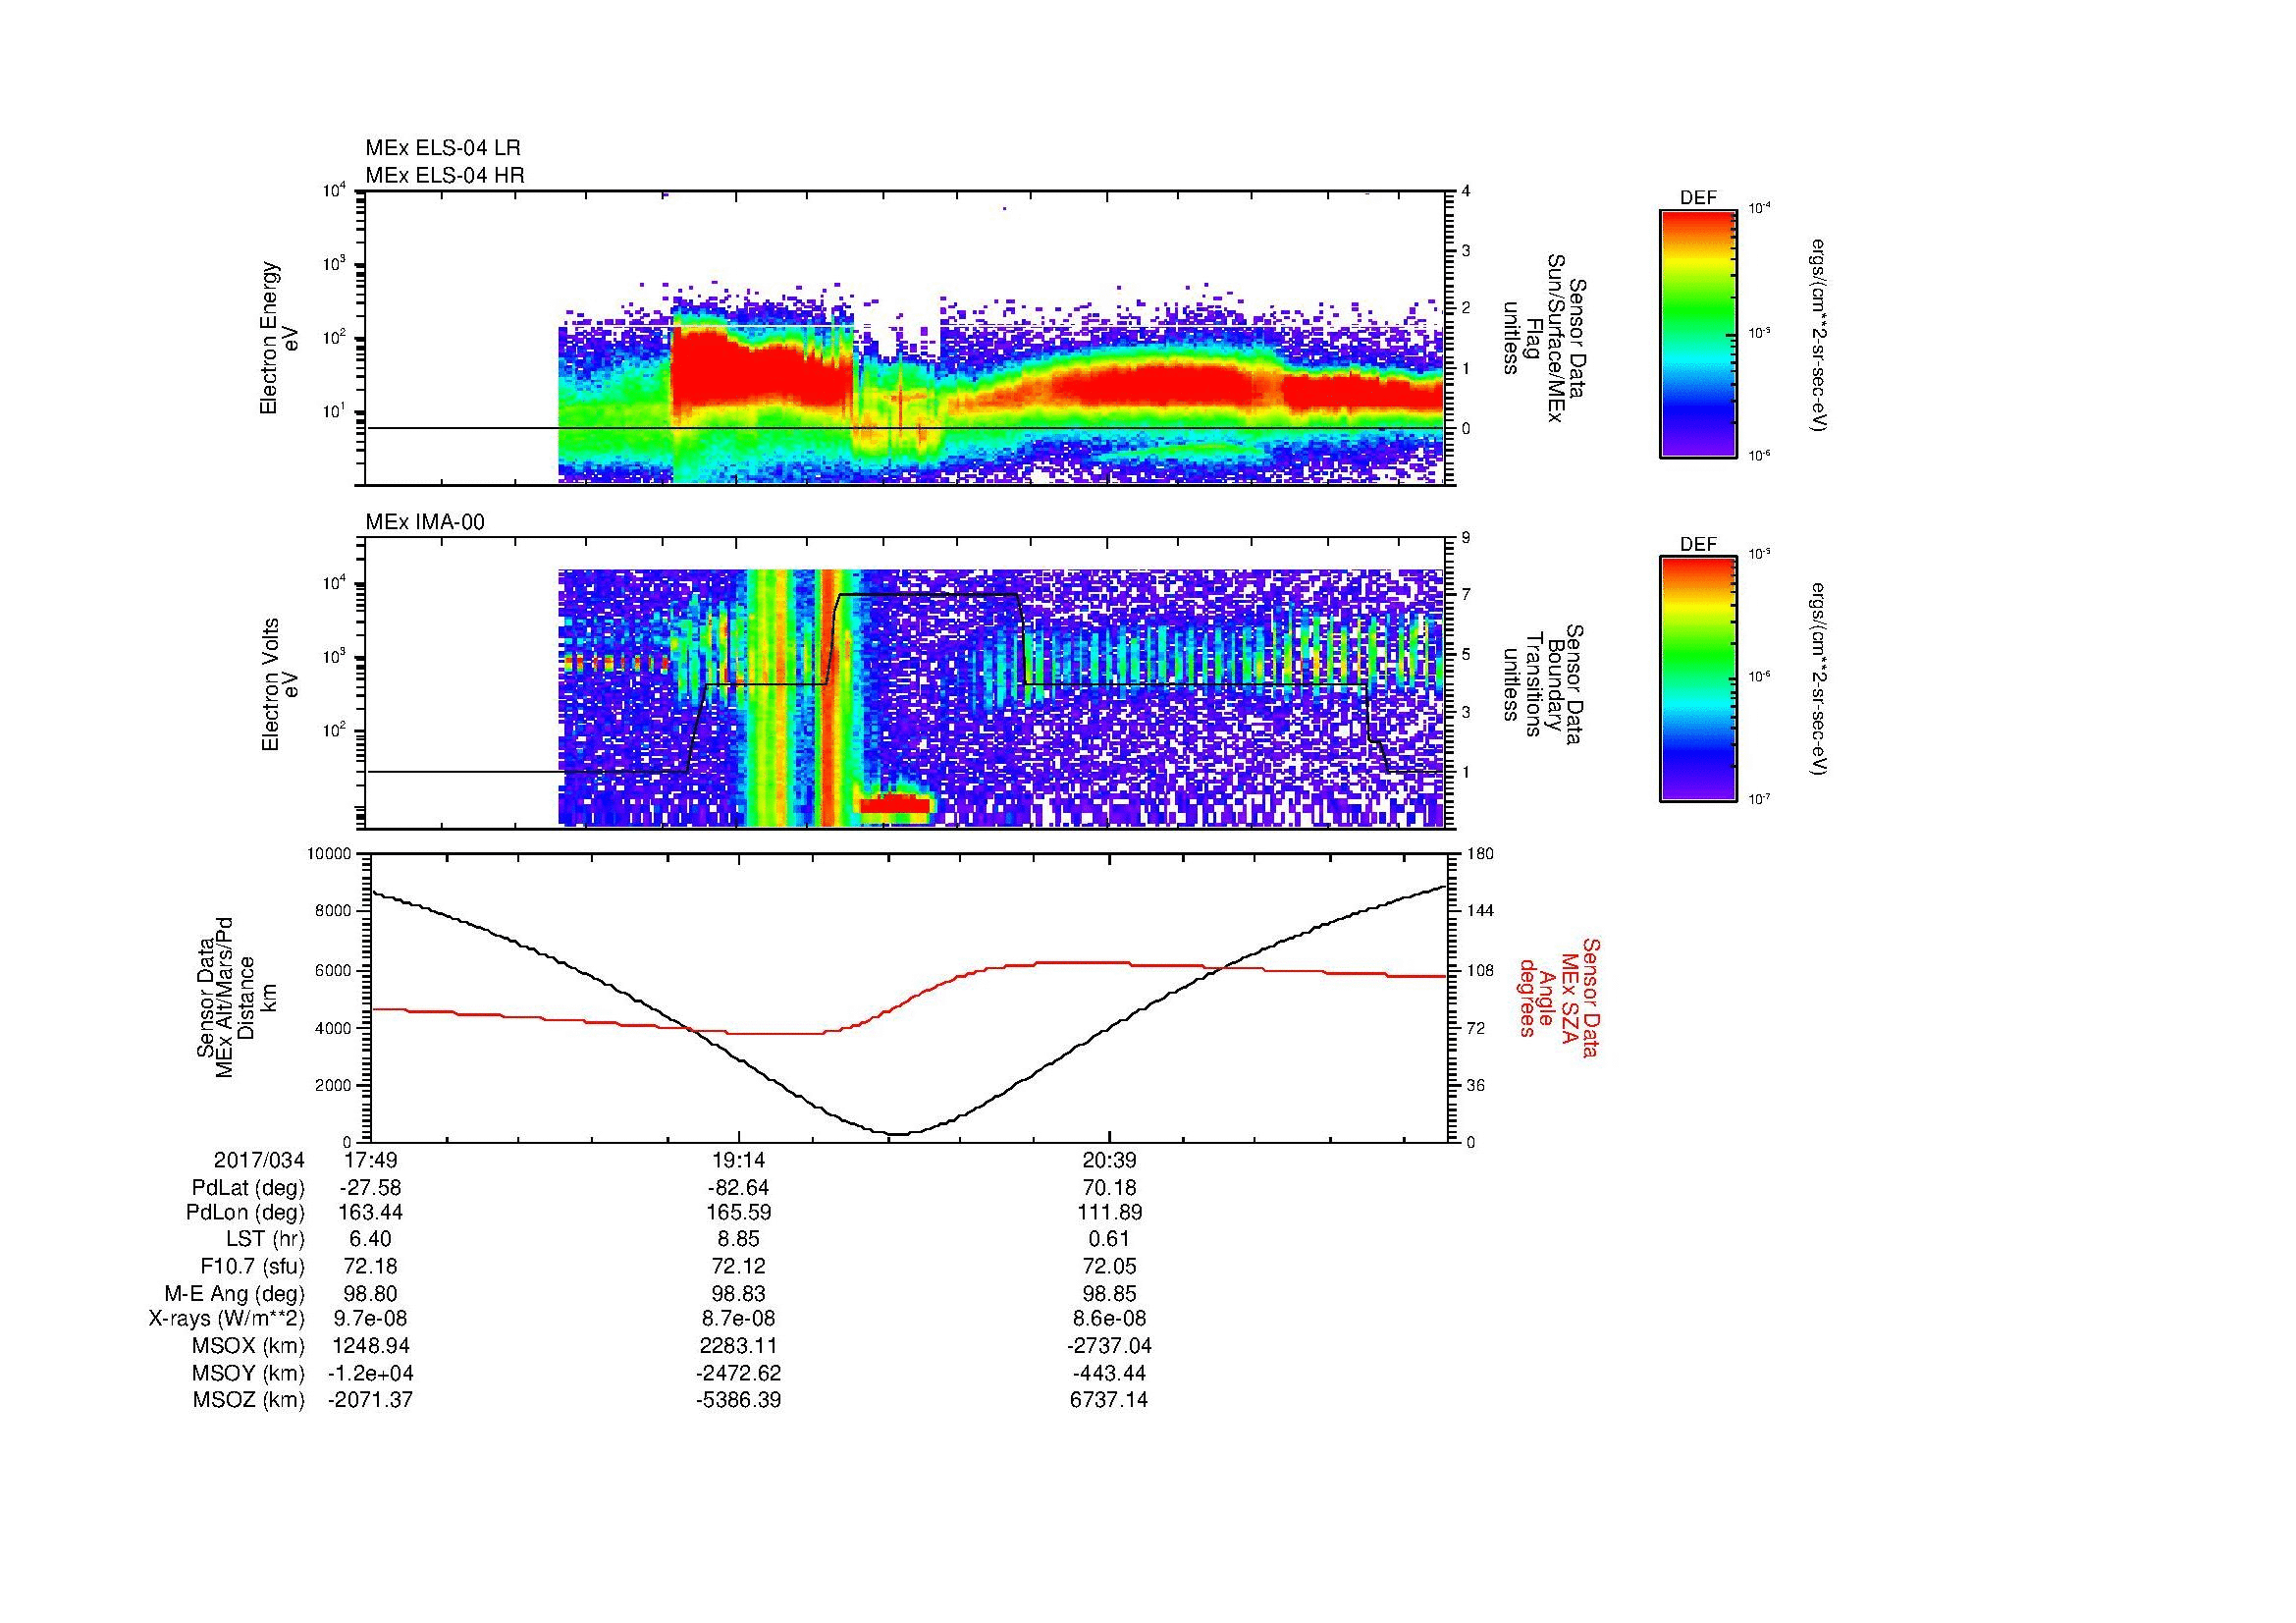Click the X-rays value '9.7e-08'
Image resolution: width=2296 pixels, height=1623 pixels.
[x=370, y=1319]
